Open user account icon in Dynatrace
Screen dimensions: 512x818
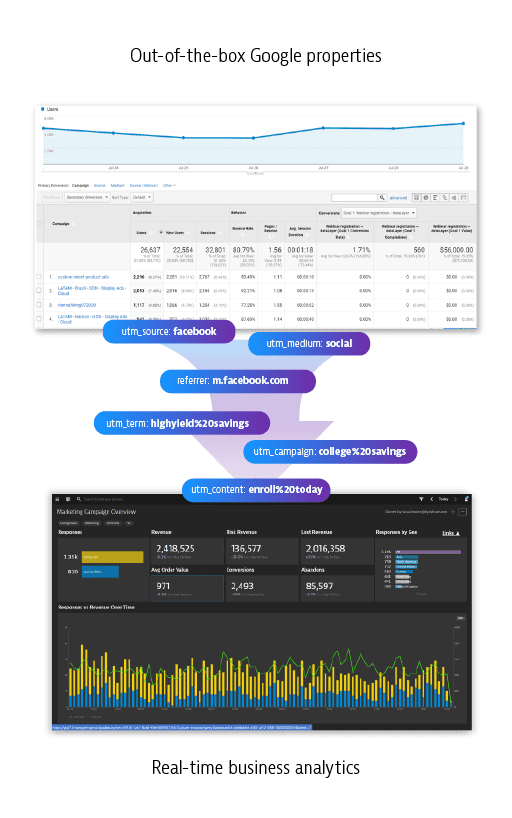click(466, 499)
